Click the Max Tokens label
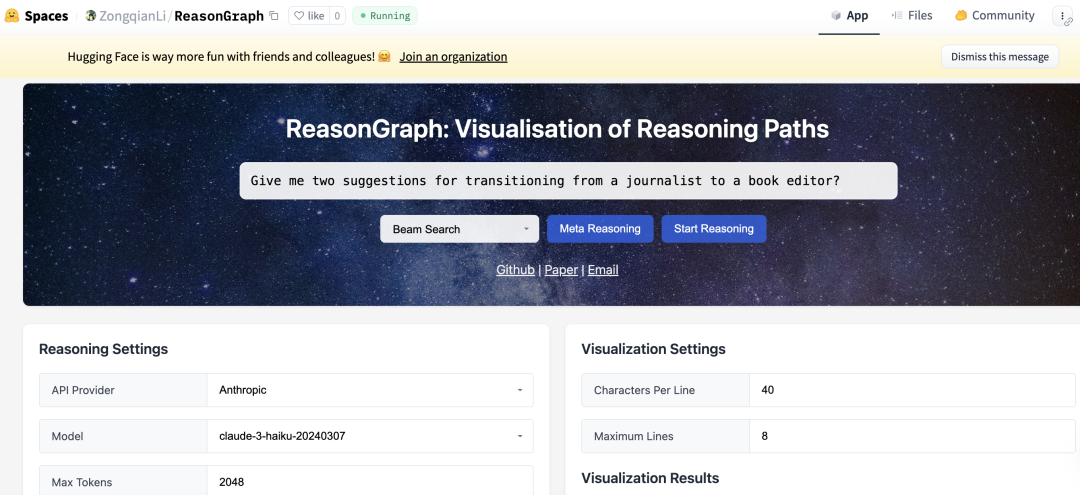The height and width of the screenshot is (495, 1080). pos(81,482)
